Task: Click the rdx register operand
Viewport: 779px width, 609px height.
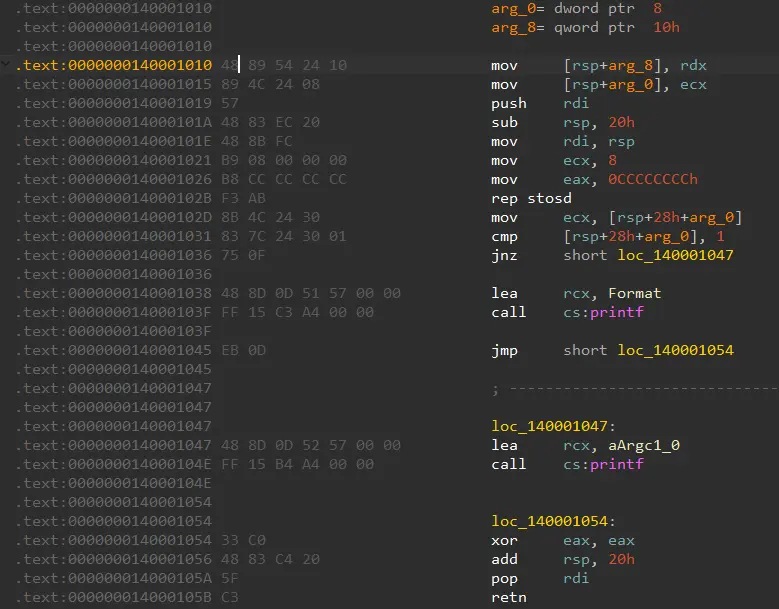Action: 694,65
